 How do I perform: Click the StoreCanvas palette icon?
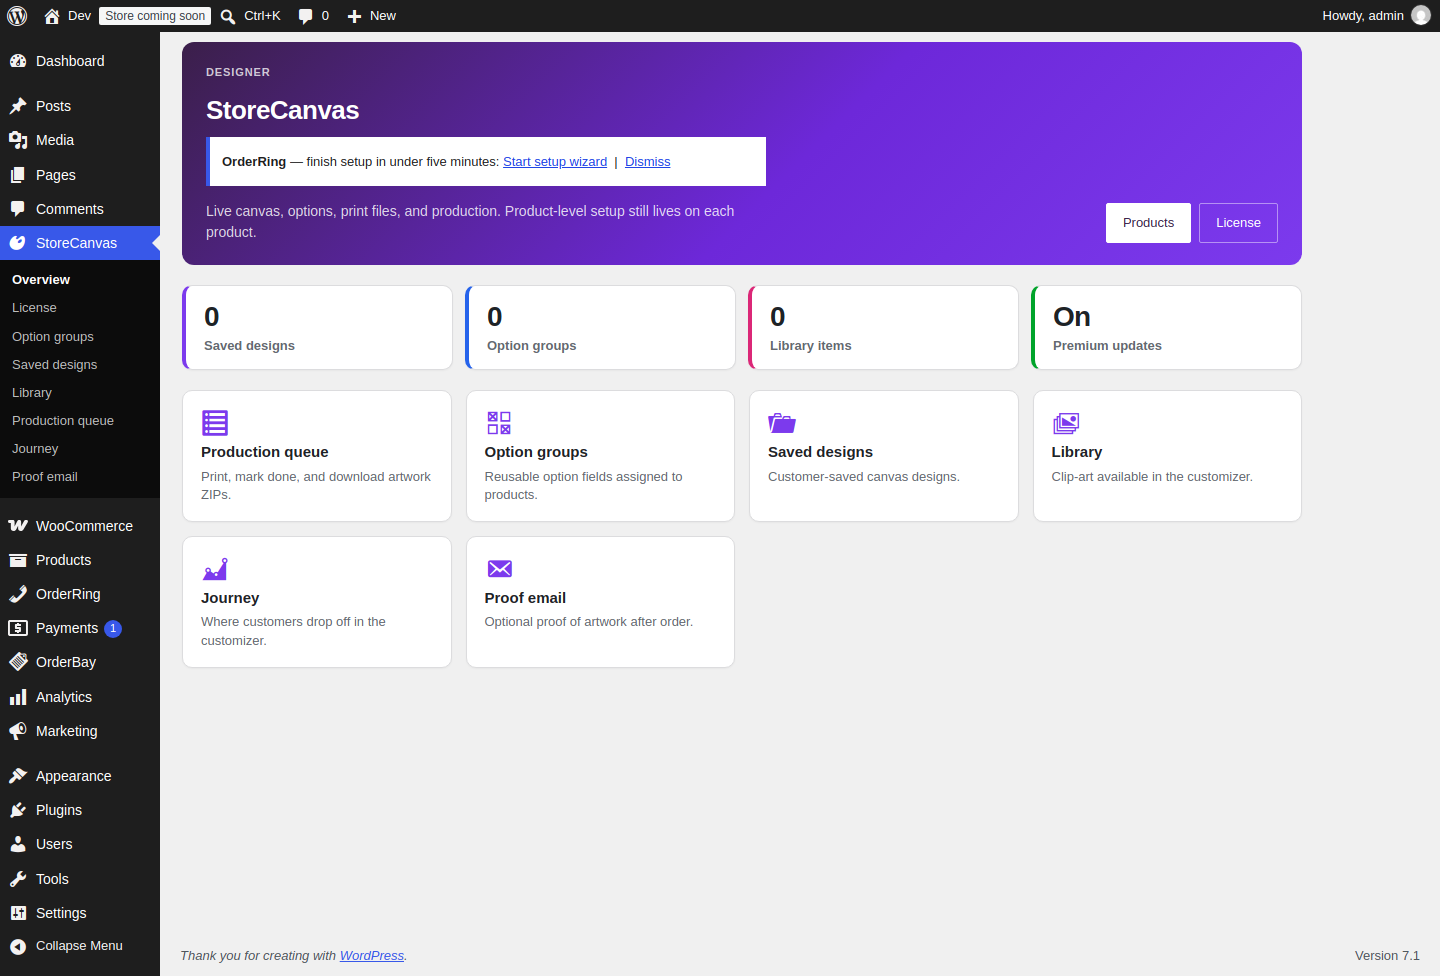(18, 243)
